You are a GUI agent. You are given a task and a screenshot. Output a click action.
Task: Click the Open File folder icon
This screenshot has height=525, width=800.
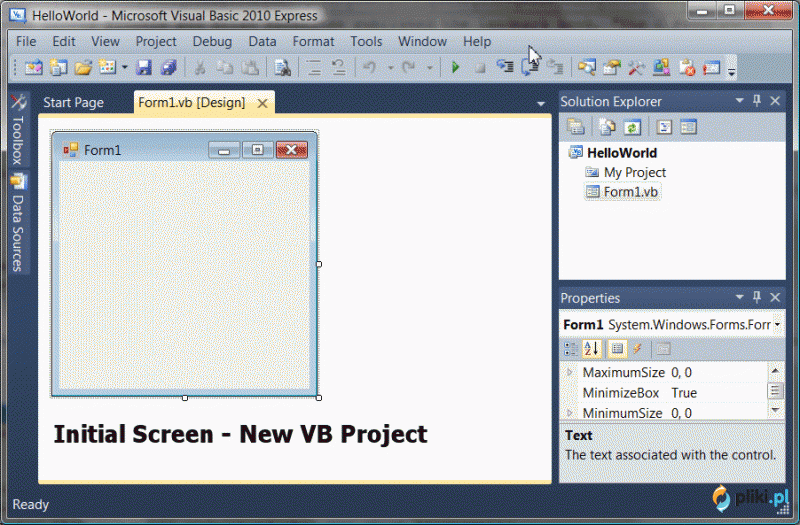83,67
